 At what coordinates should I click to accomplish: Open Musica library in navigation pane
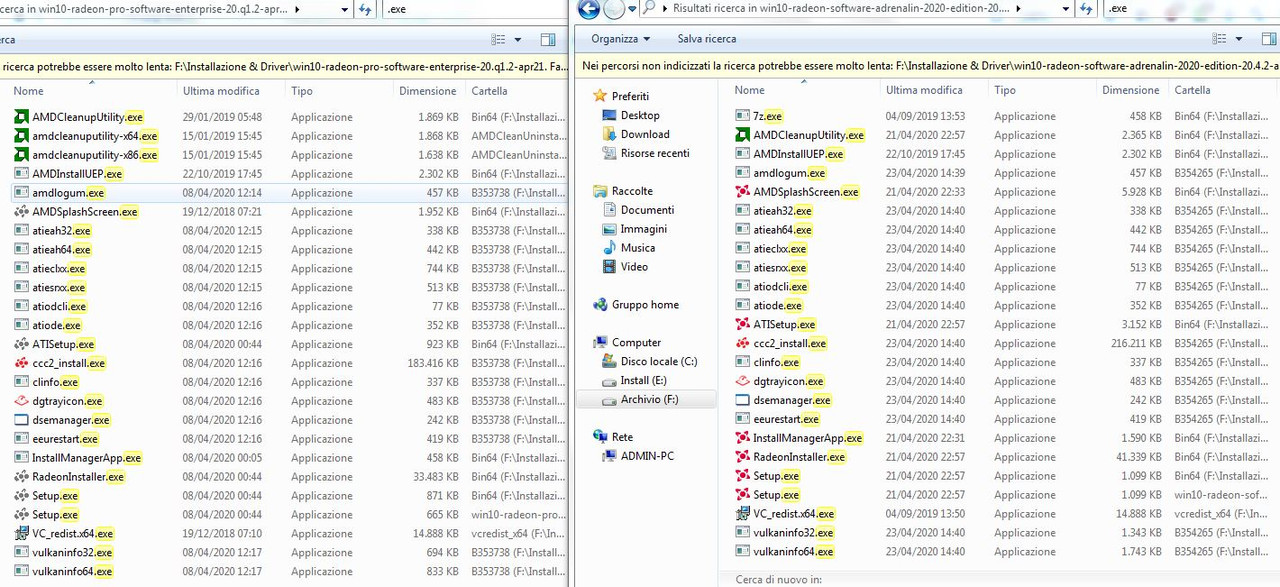[629, 249]
